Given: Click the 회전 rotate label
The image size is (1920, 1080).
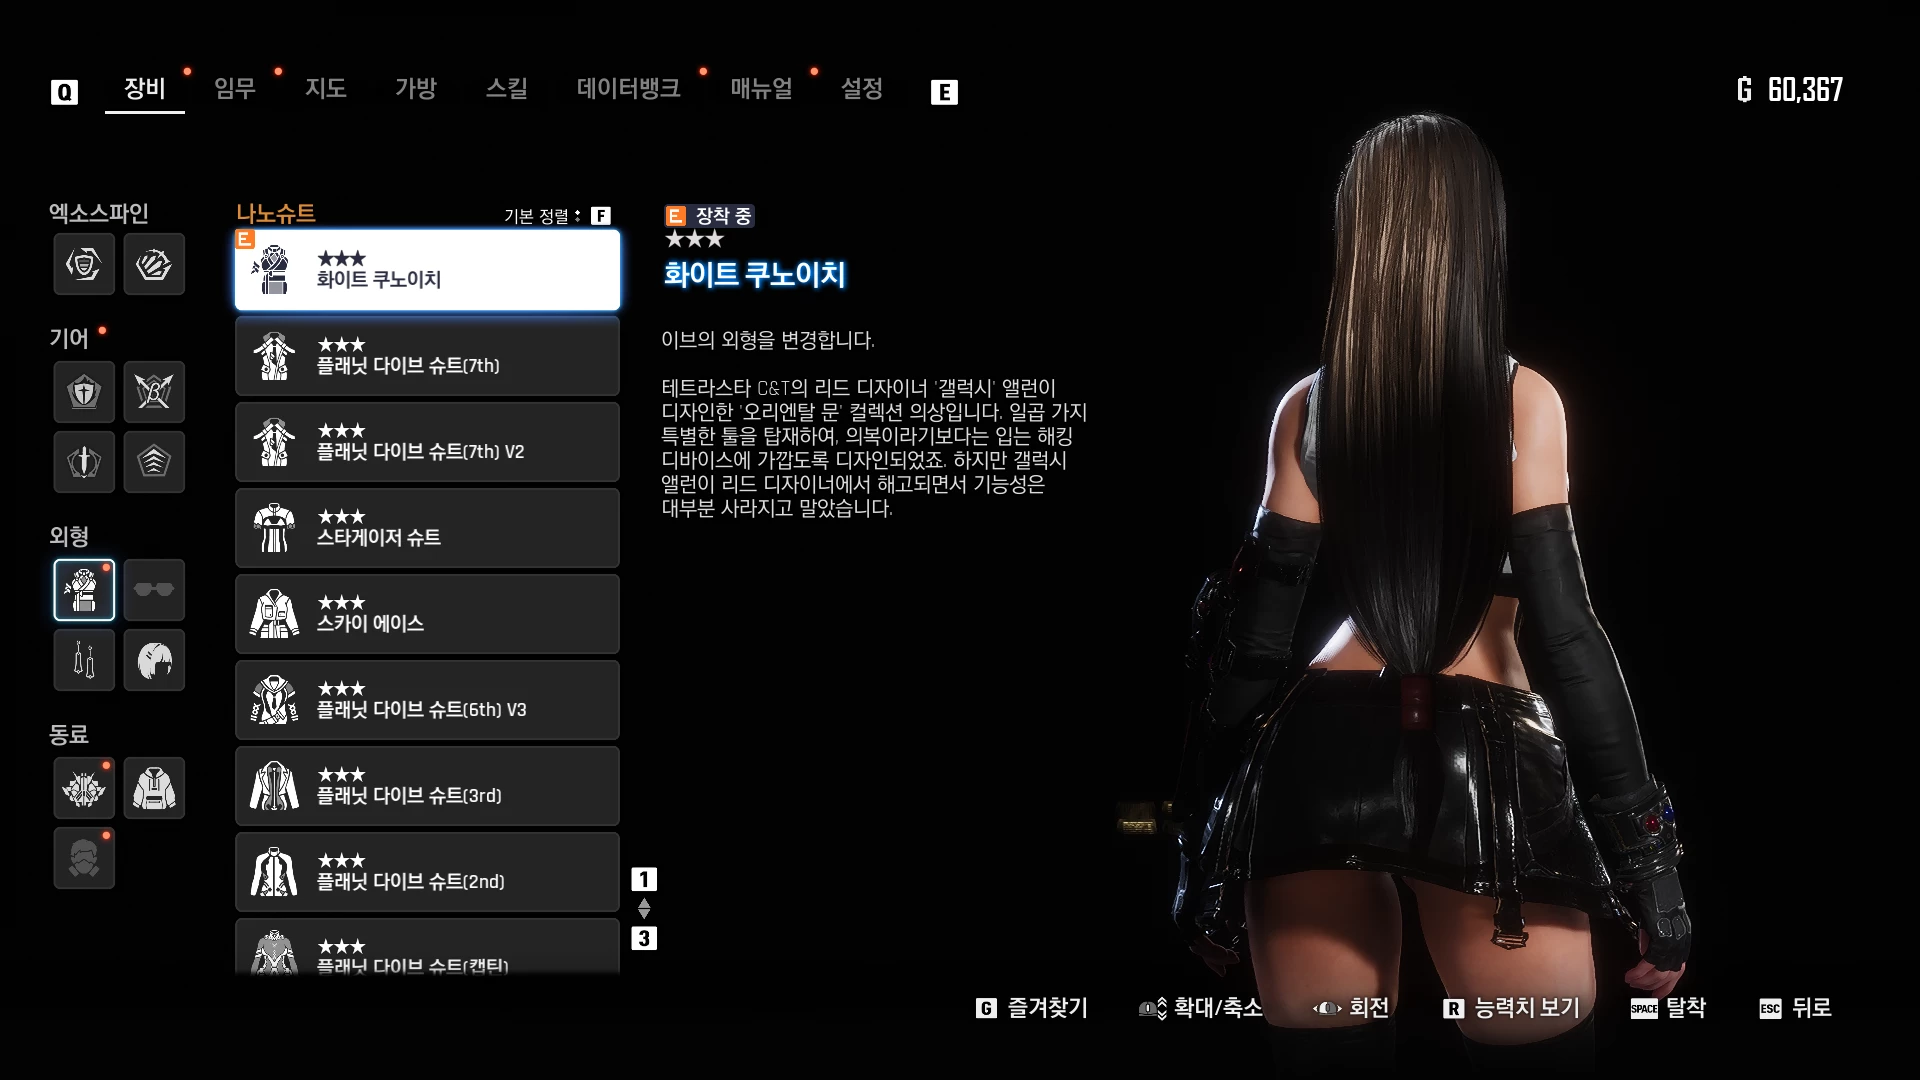Looking at the screenshot, I should (1369, 1008).
